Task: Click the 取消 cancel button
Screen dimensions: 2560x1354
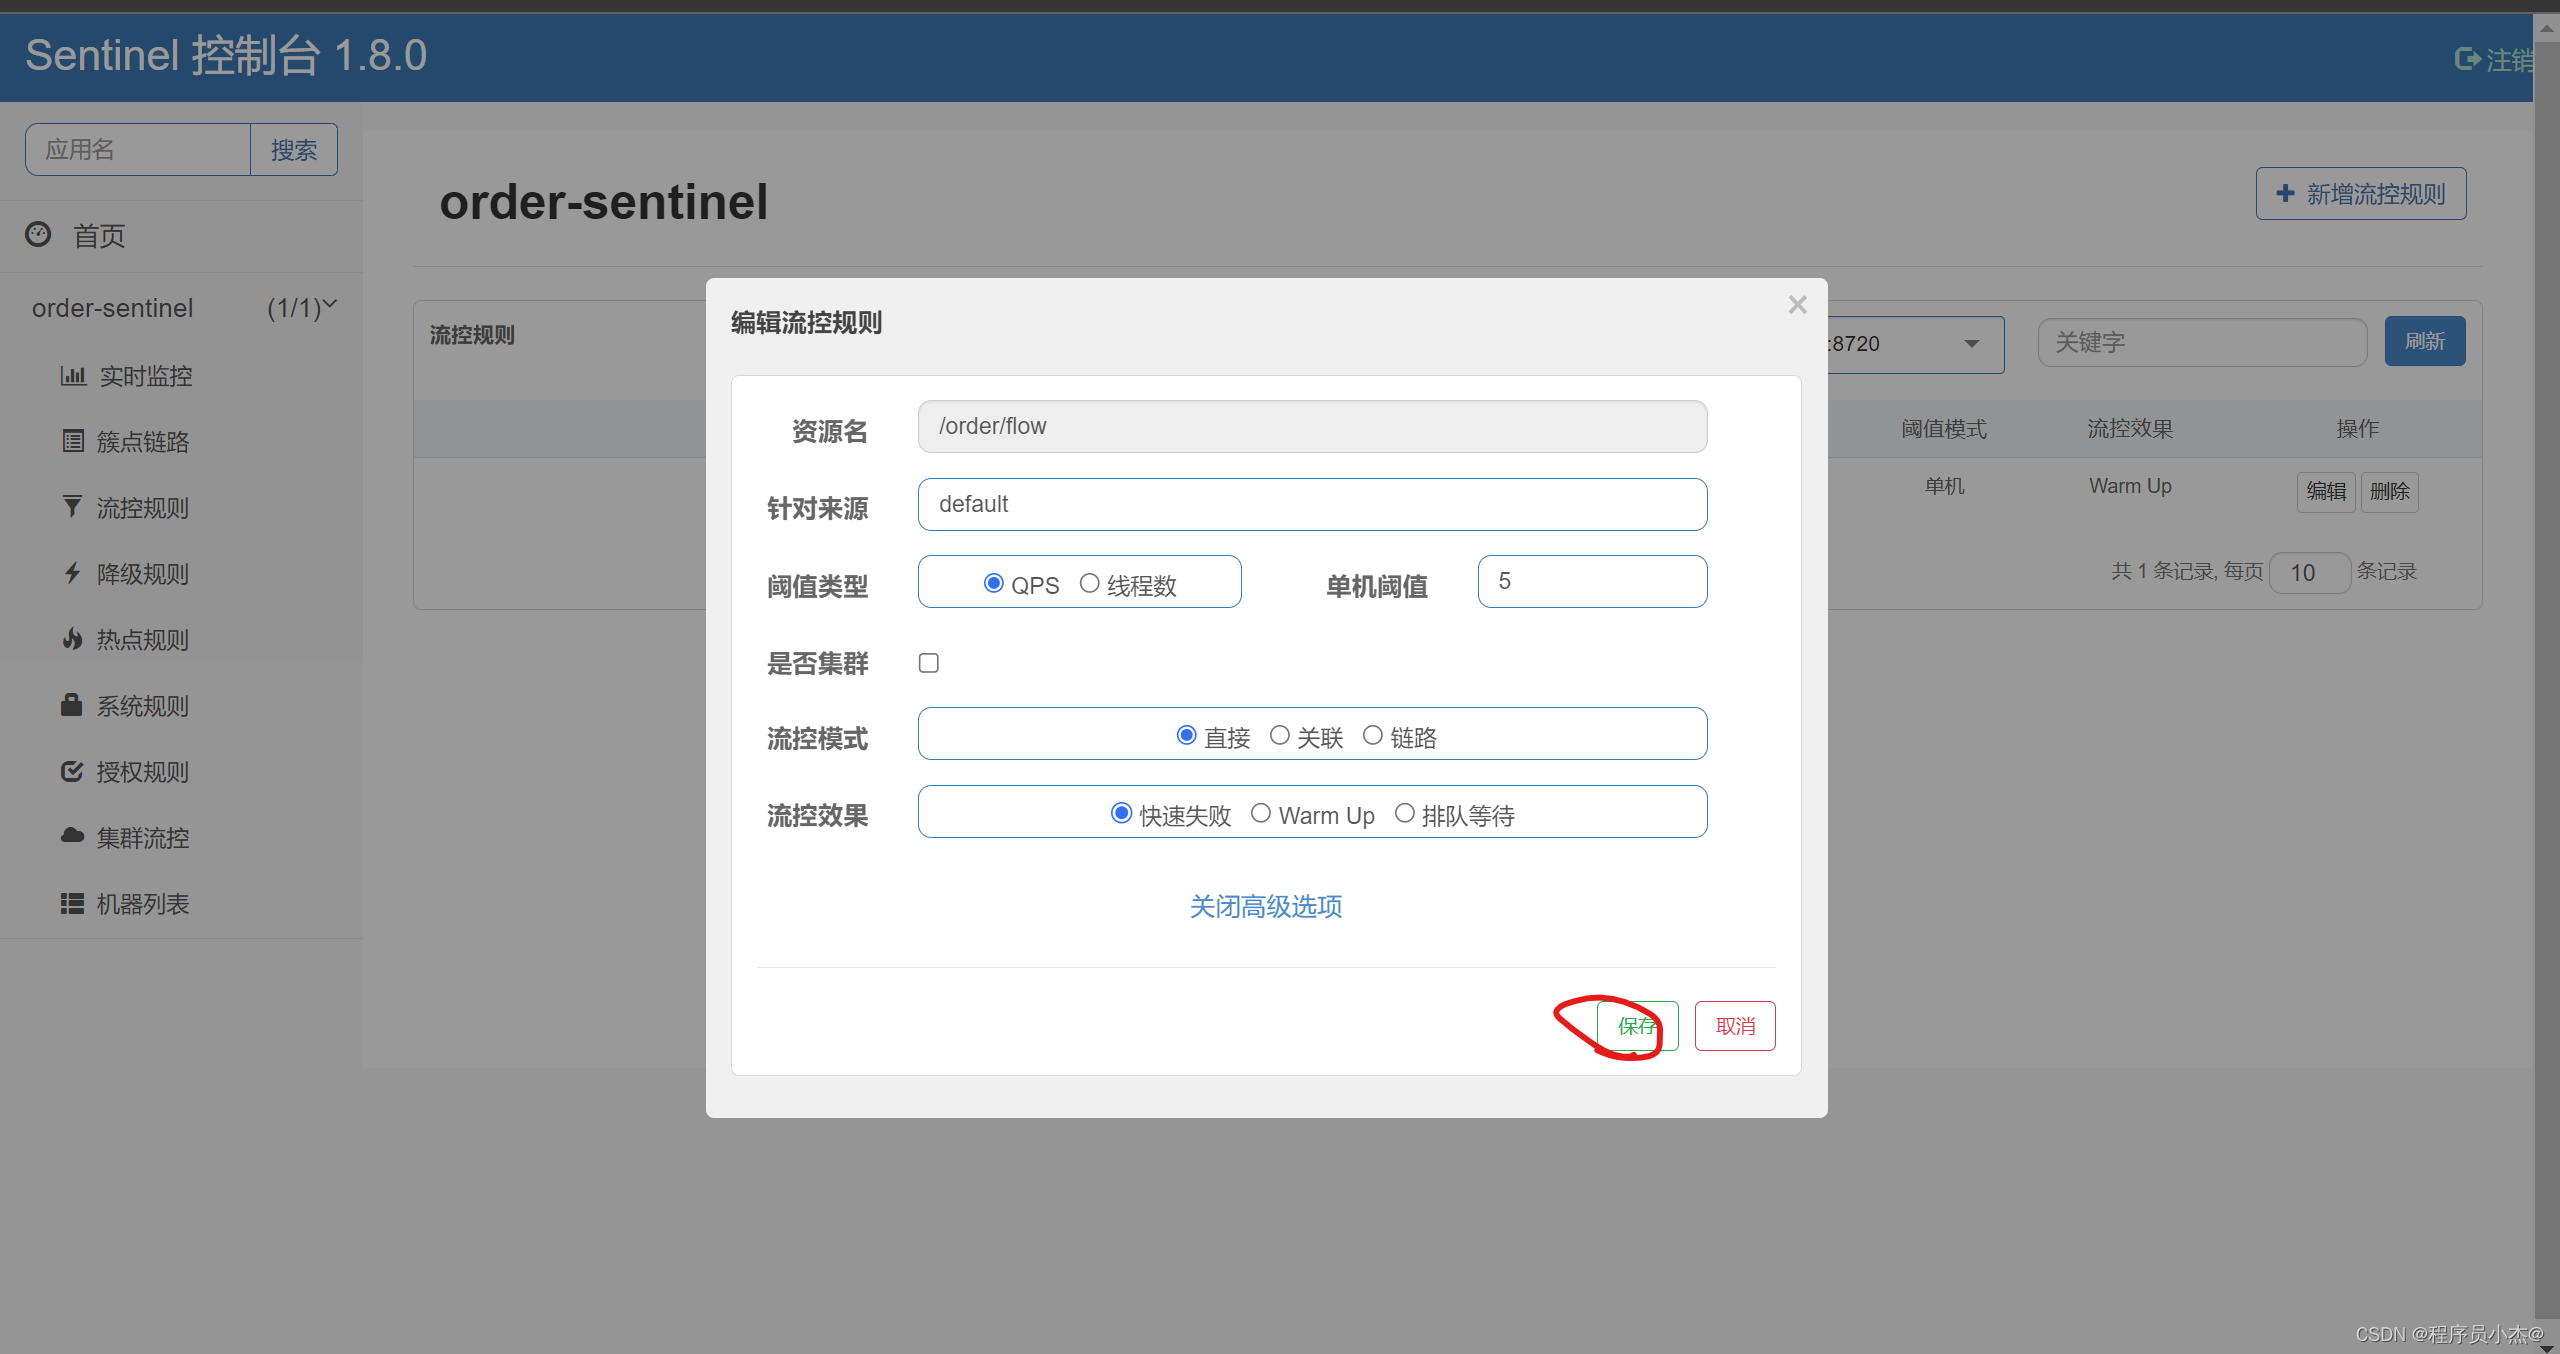Action: click(1735, 1026)
